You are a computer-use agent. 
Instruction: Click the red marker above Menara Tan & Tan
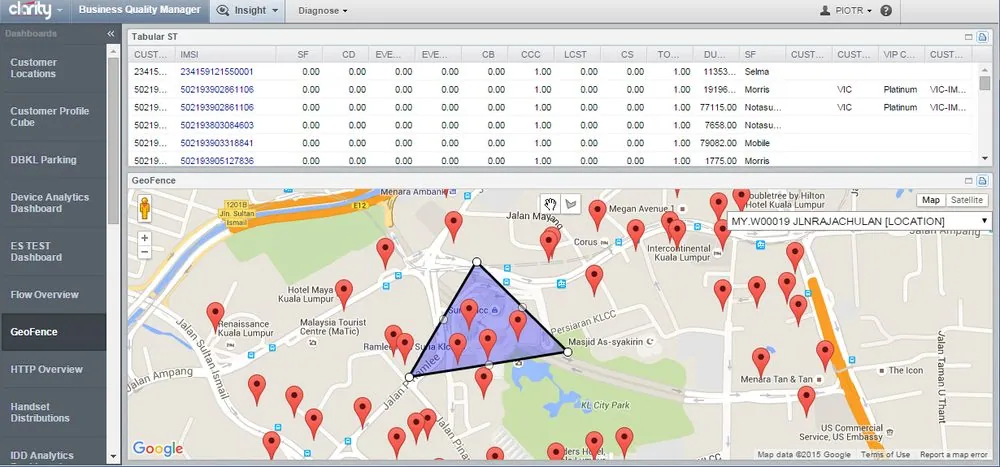(760, 362)
